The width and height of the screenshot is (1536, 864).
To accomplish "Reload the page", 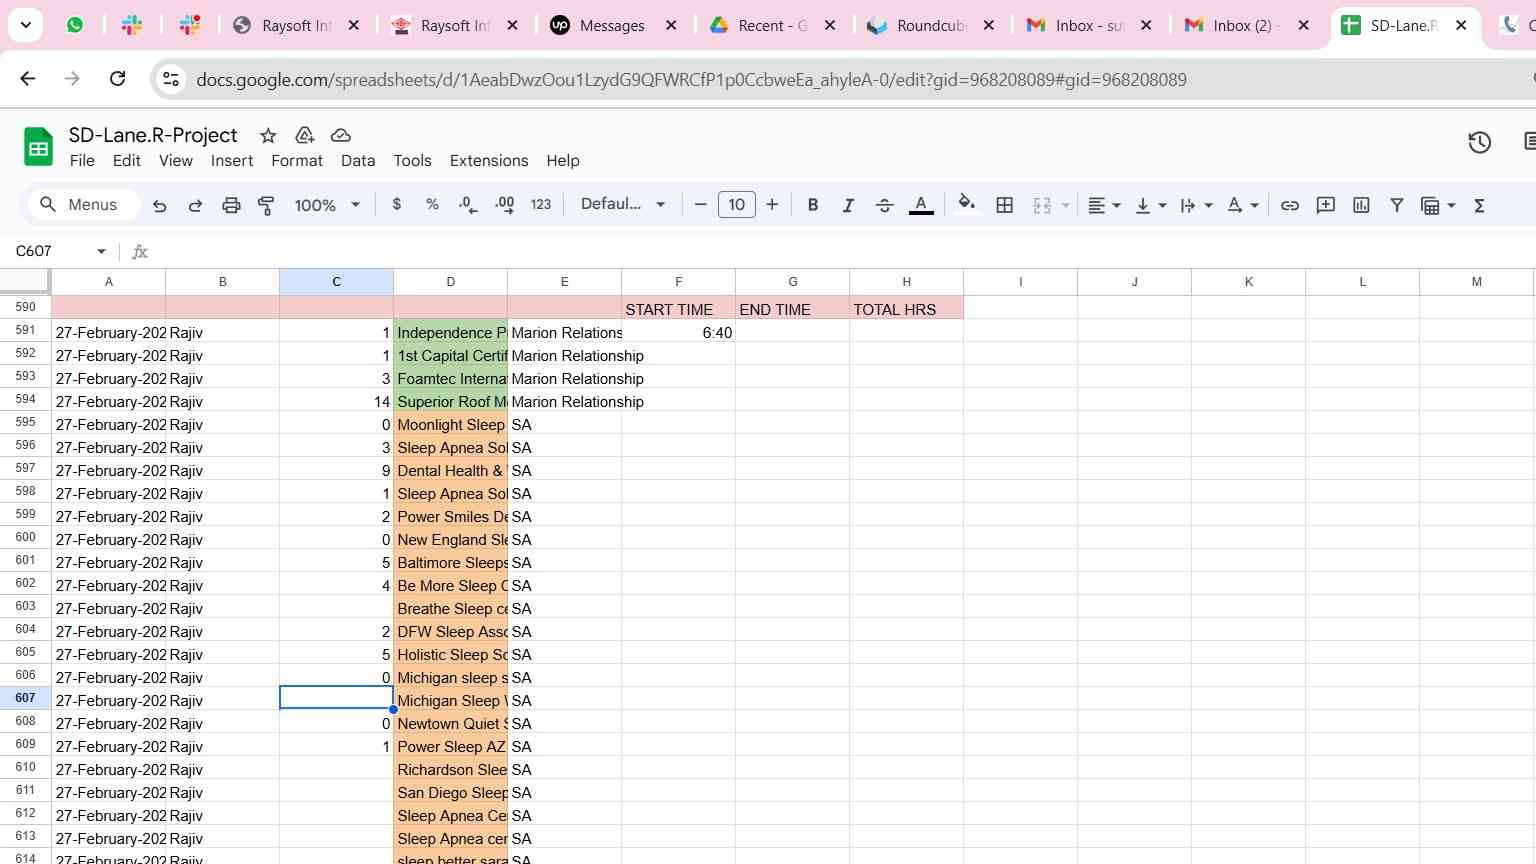I will (117, 79).
